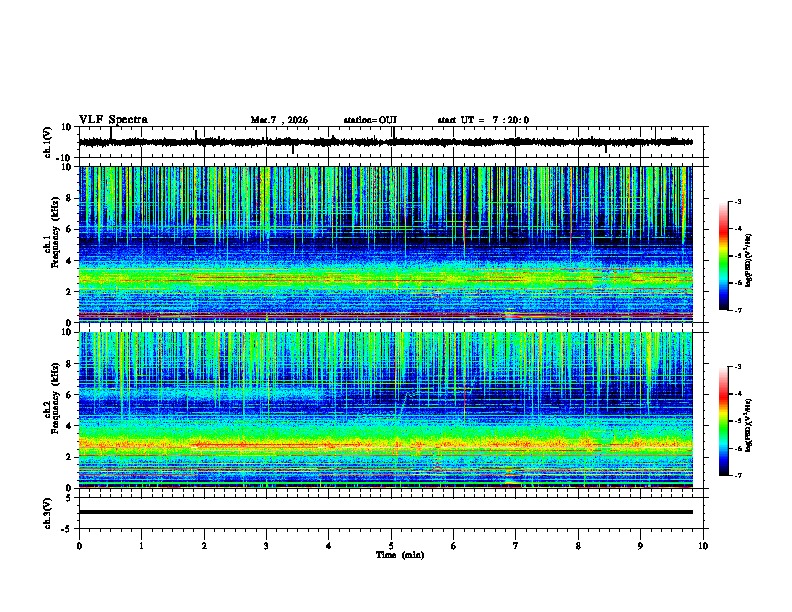Click time axis tick label "1"
This screenshot has width=792, height=612.
[x=141, y=546]
